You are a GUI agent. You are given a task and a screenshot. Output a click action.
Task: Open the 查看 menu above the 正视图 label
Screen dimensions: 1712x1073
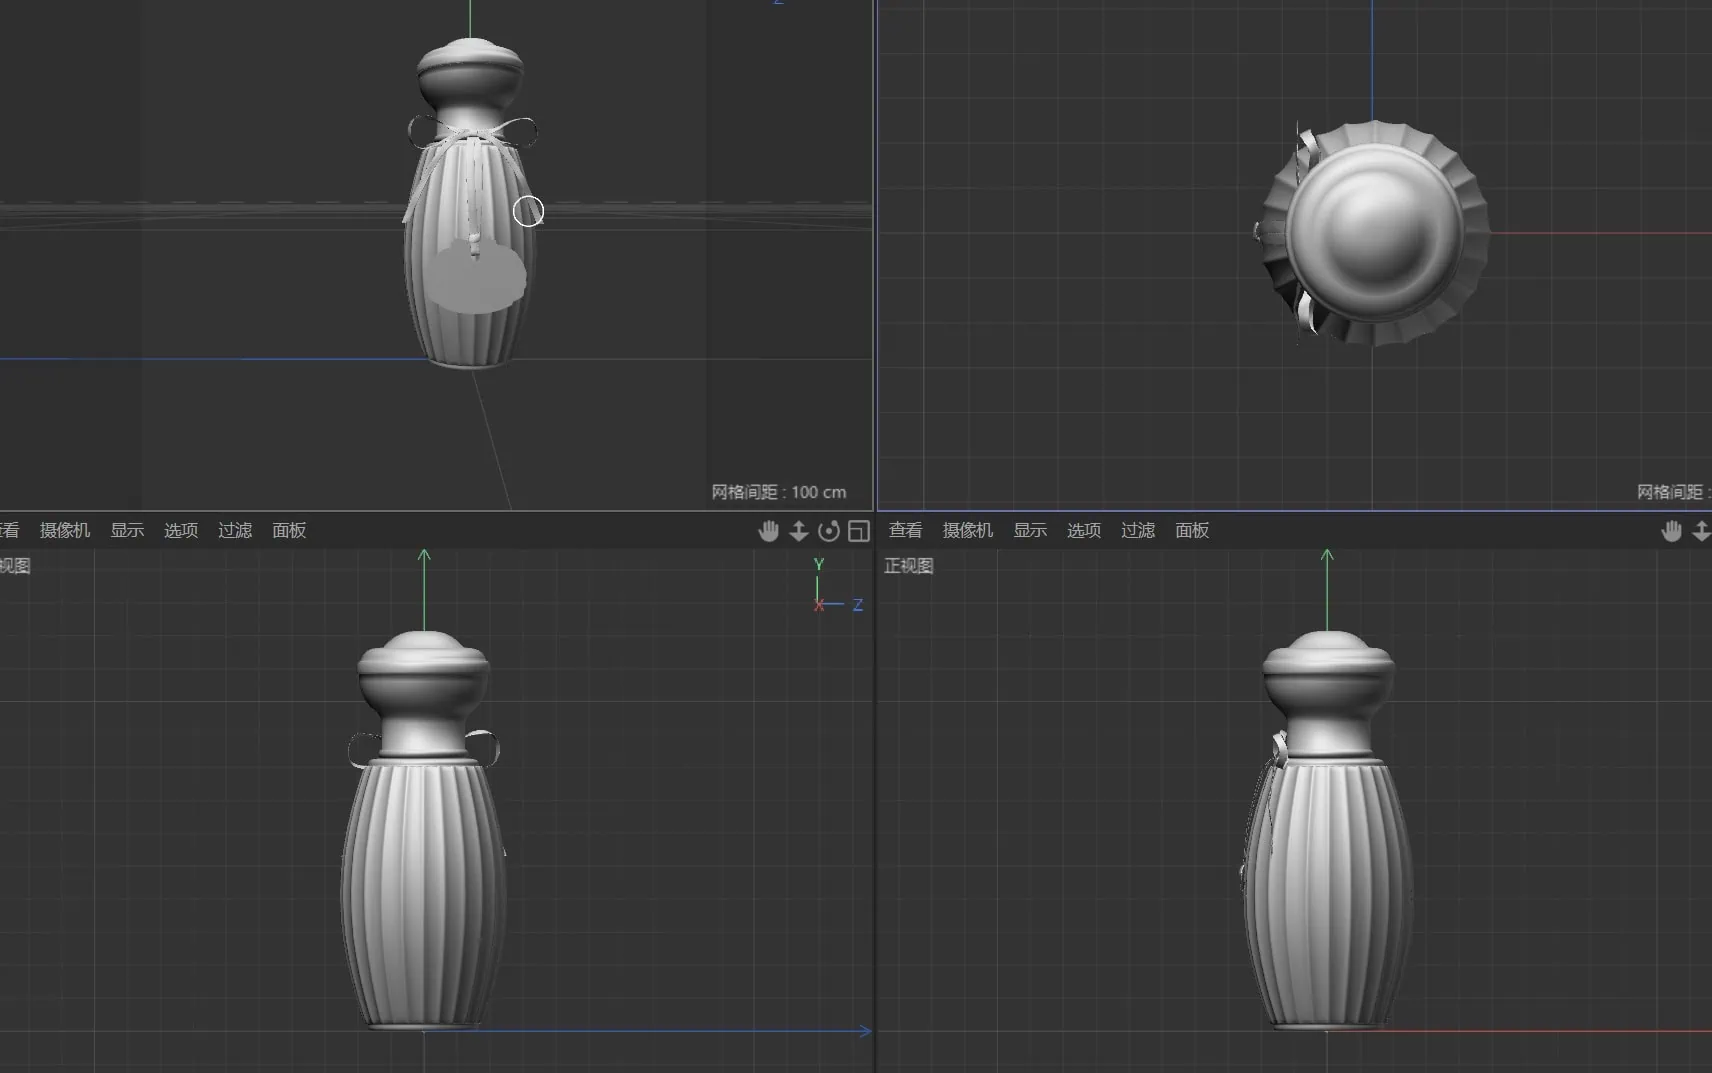click(x=905, y=530)
